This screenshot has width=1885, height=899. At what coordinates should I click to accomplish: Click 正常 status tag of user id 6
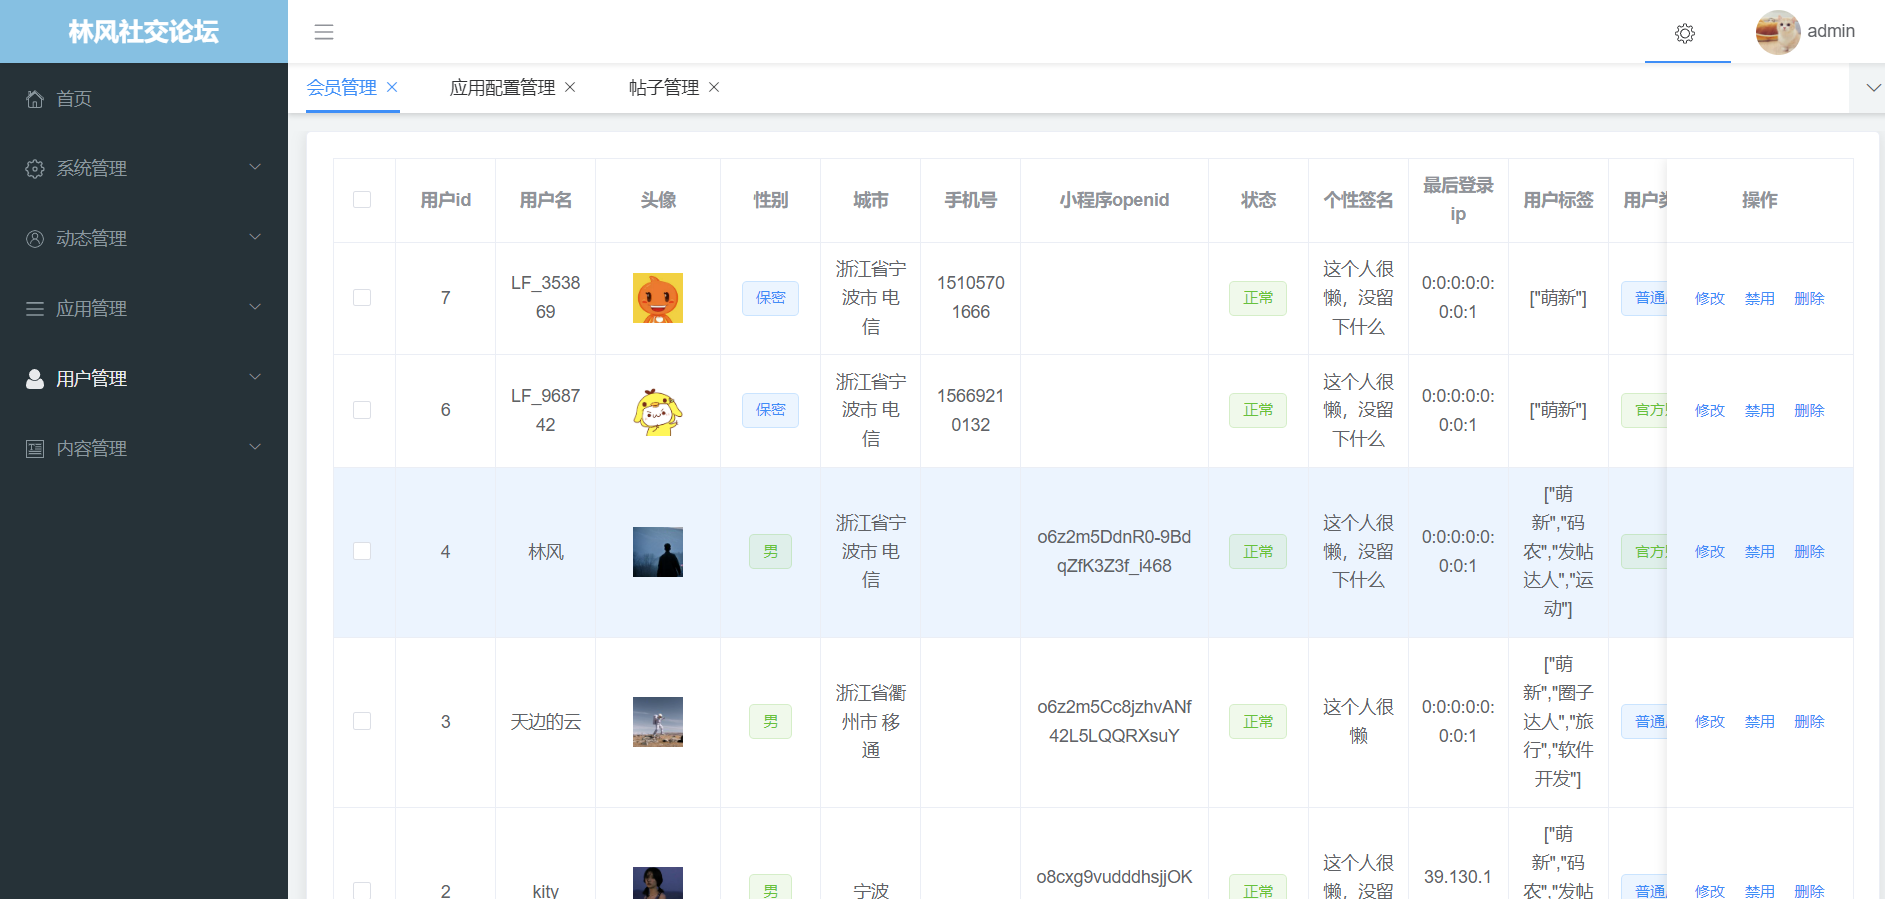pyautogui.click(x=1258, y=410)
